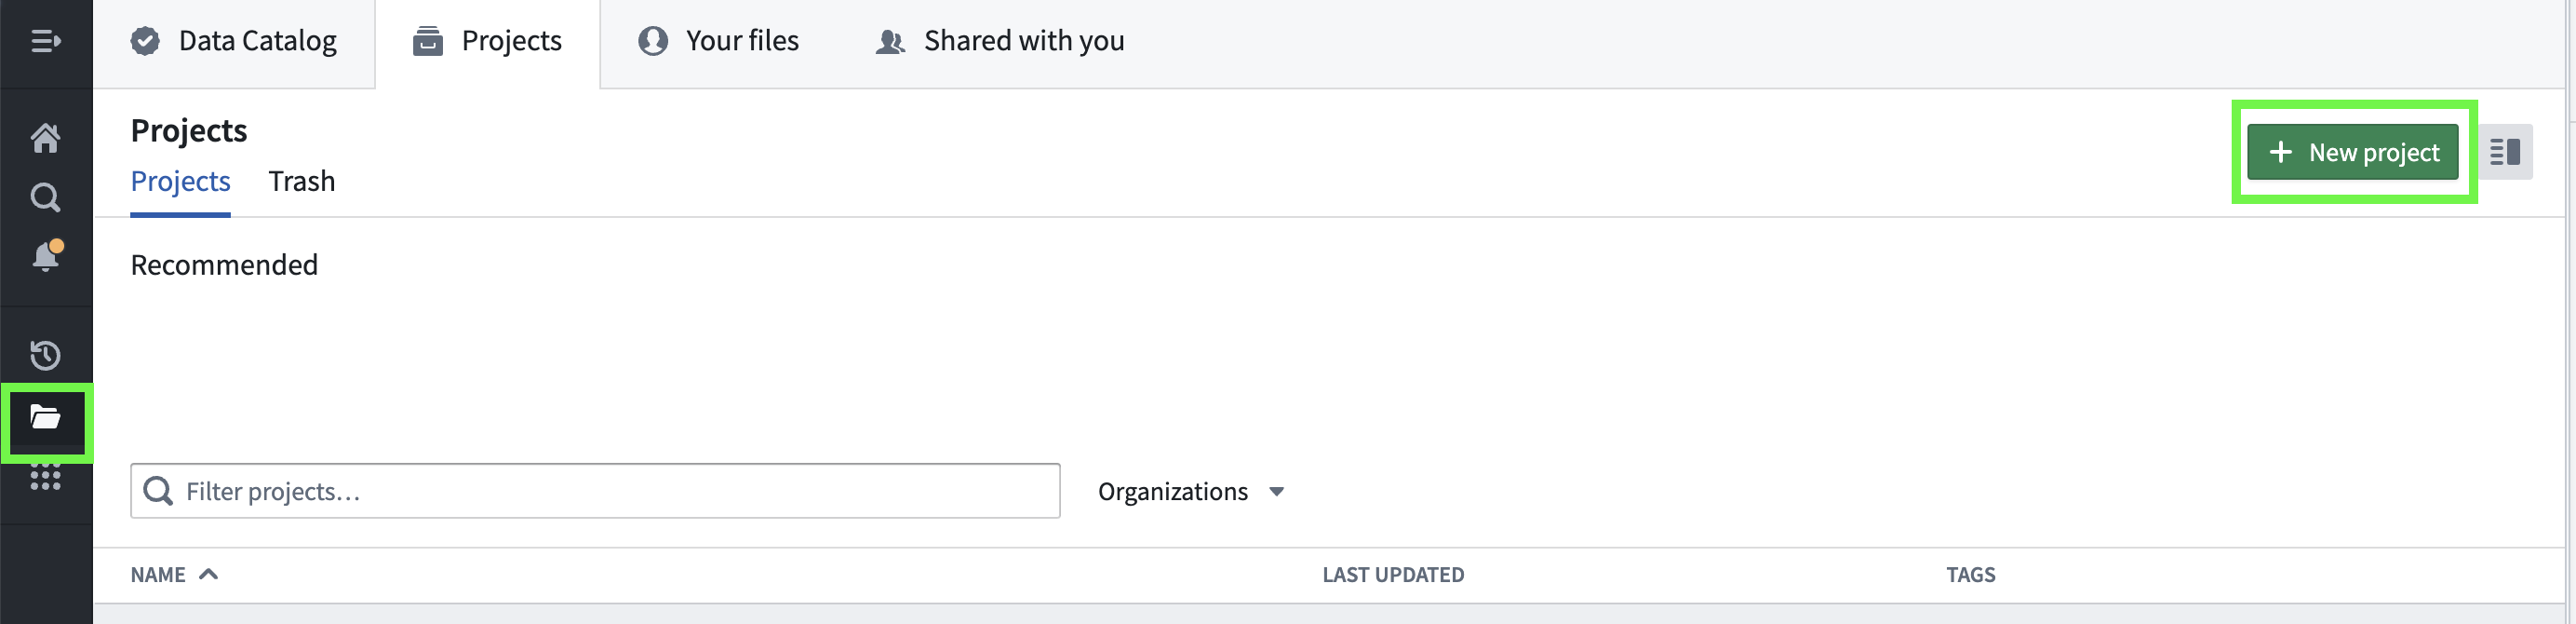
Task: Open the Shared with you tab
Action: pos(1000,41)
